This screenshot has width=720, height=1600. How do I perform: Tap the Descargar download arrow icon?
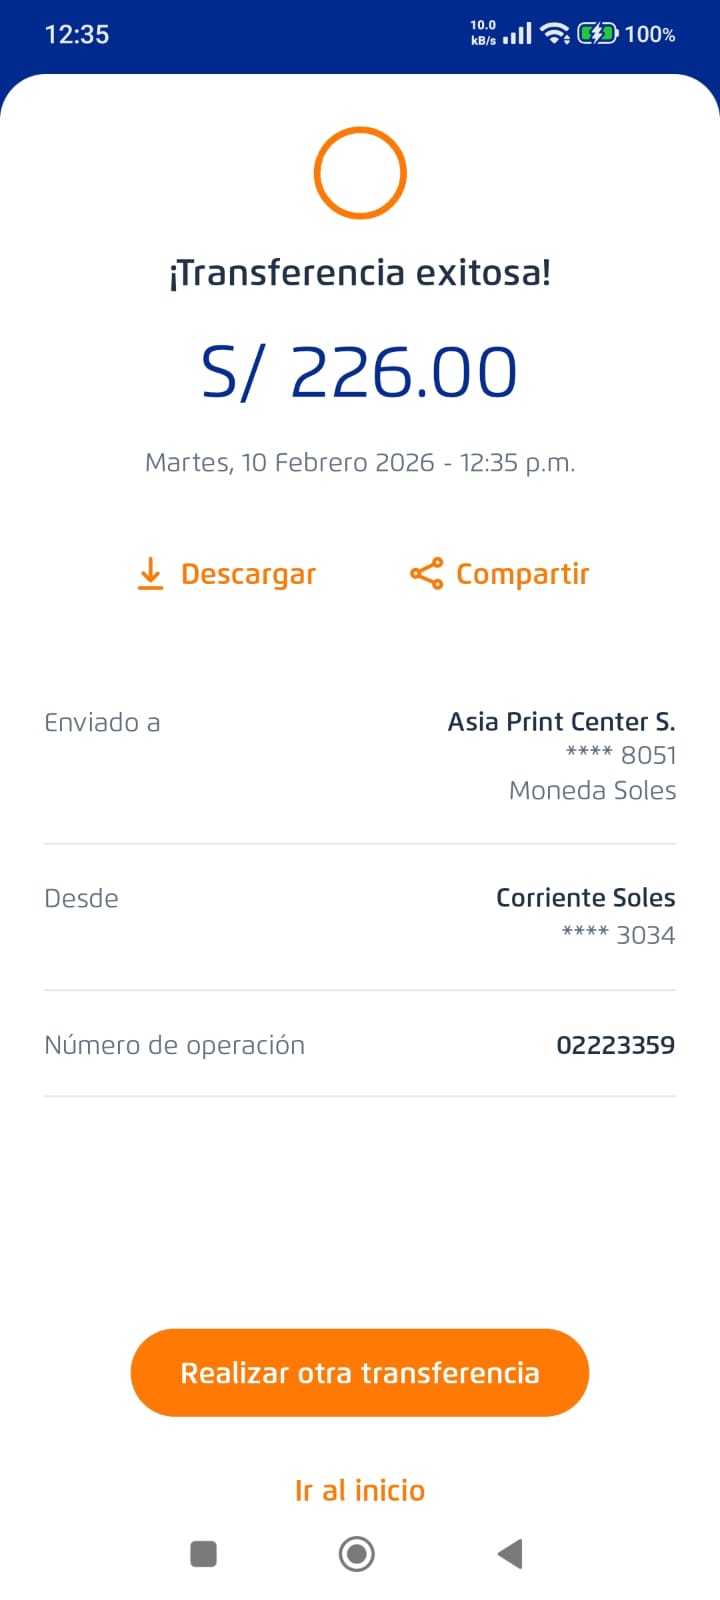pyautogui.click(x=150, y=574)
